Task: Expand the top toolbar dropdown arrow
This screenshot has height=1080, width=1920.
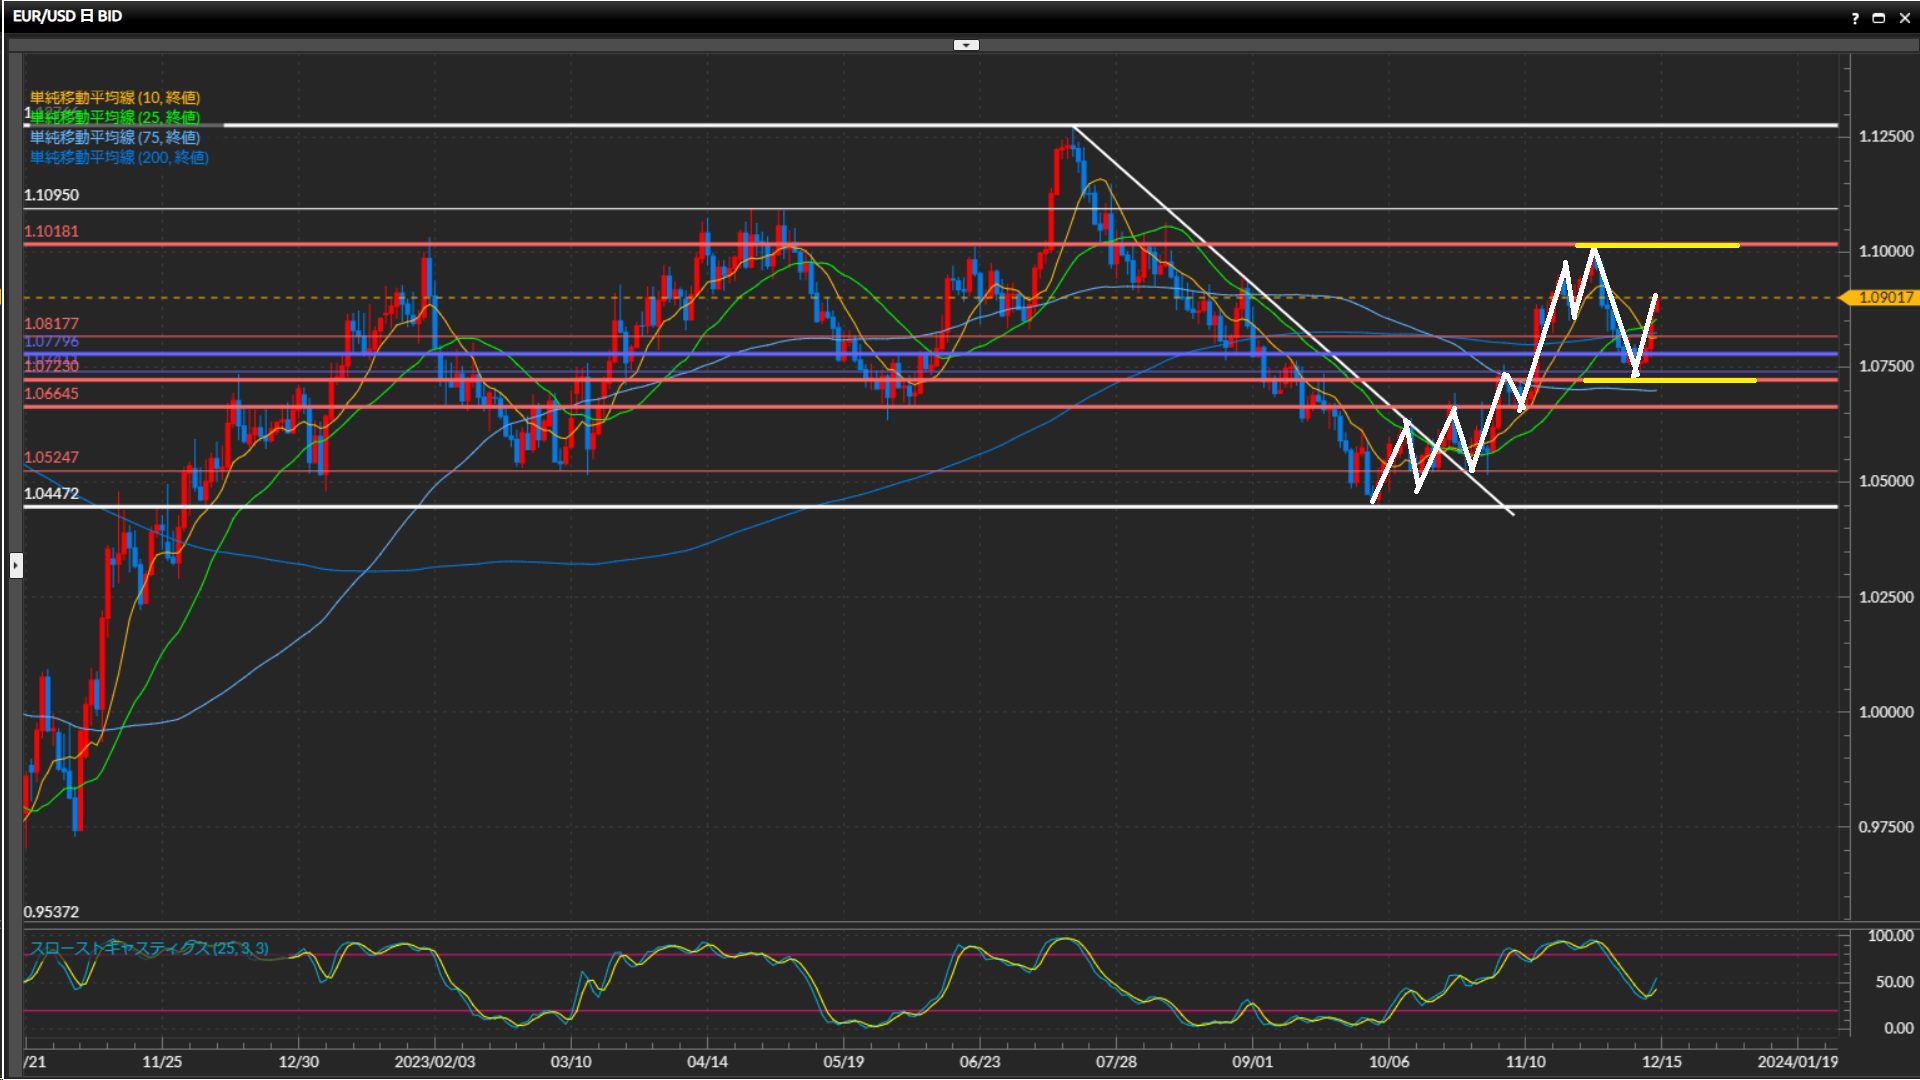Action: [966, 45]
